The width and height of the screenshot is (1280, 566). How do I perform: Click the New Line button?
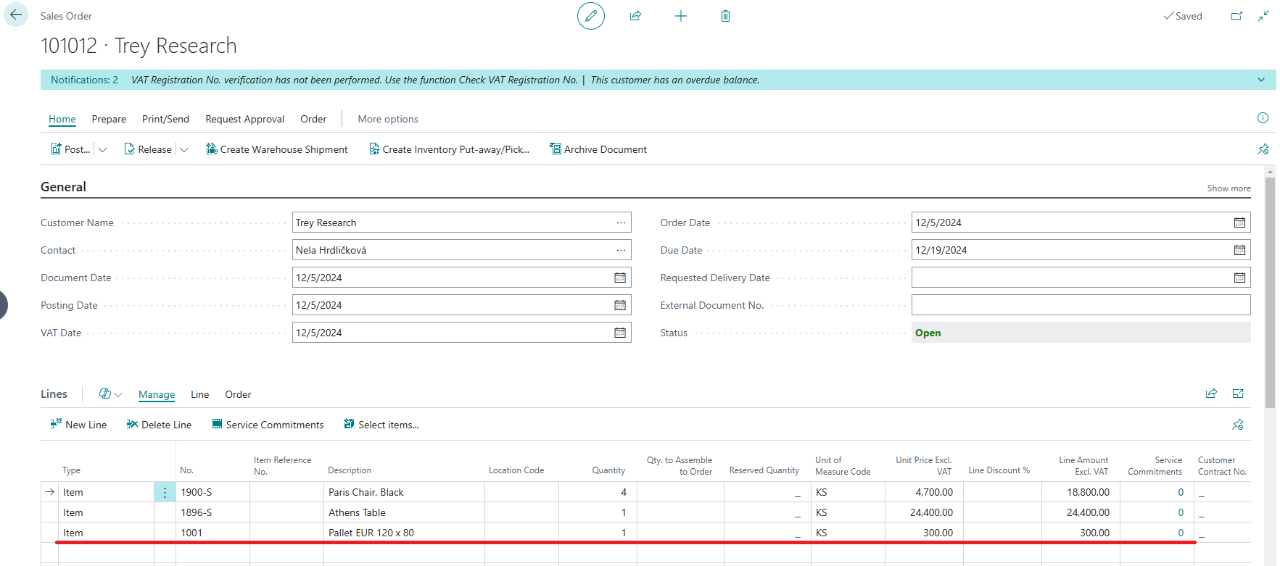tap(78, 425)
